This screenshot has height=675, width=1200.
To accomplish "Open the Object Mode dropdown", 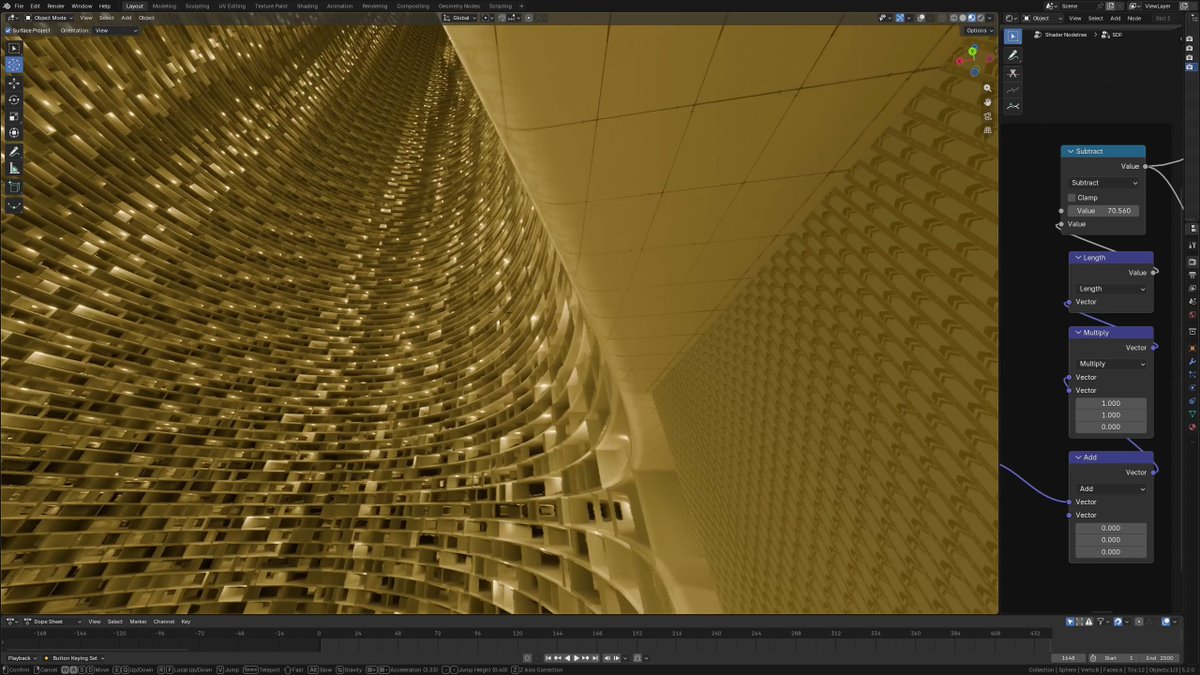I will [x=48, y=18].
